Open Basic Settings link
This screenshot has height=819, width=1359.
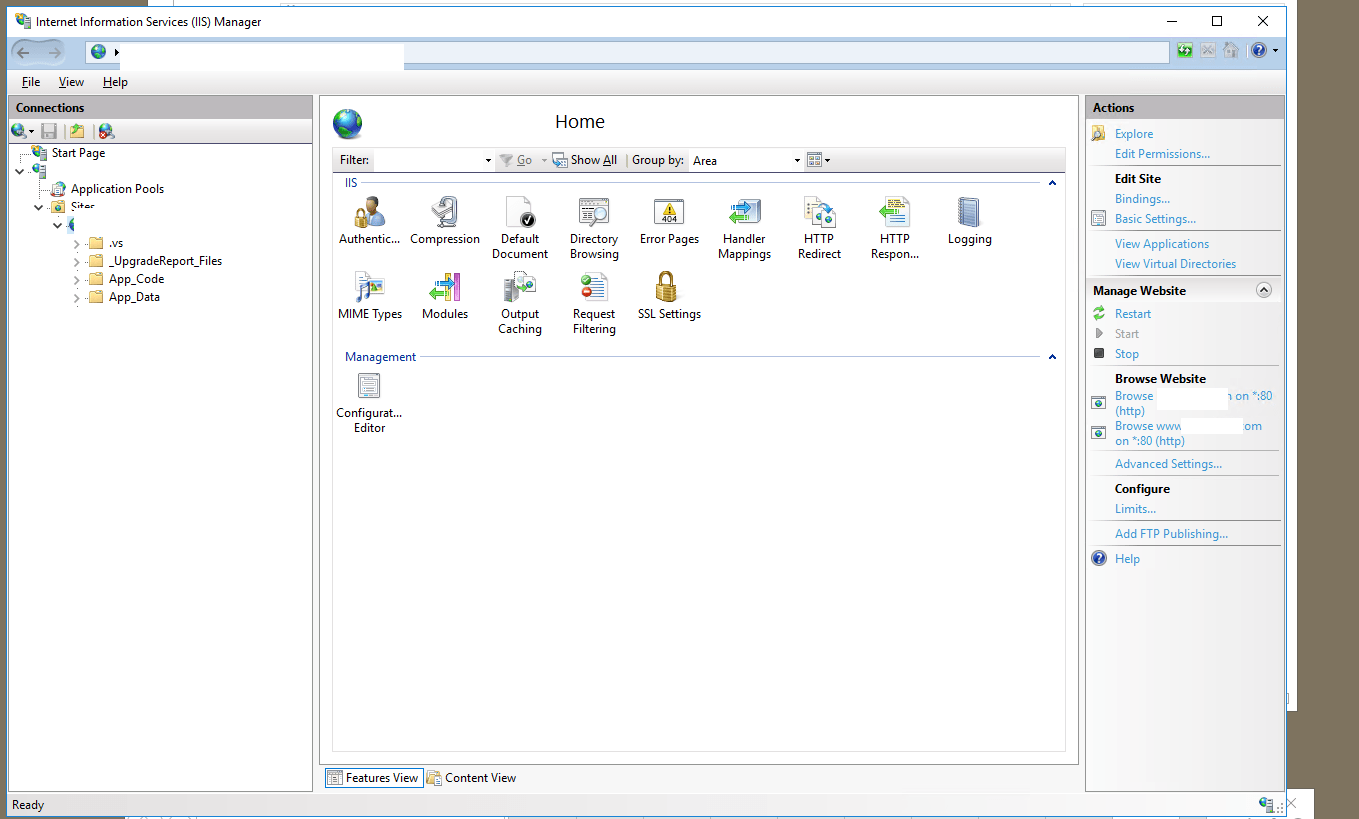click(1155, 219)
